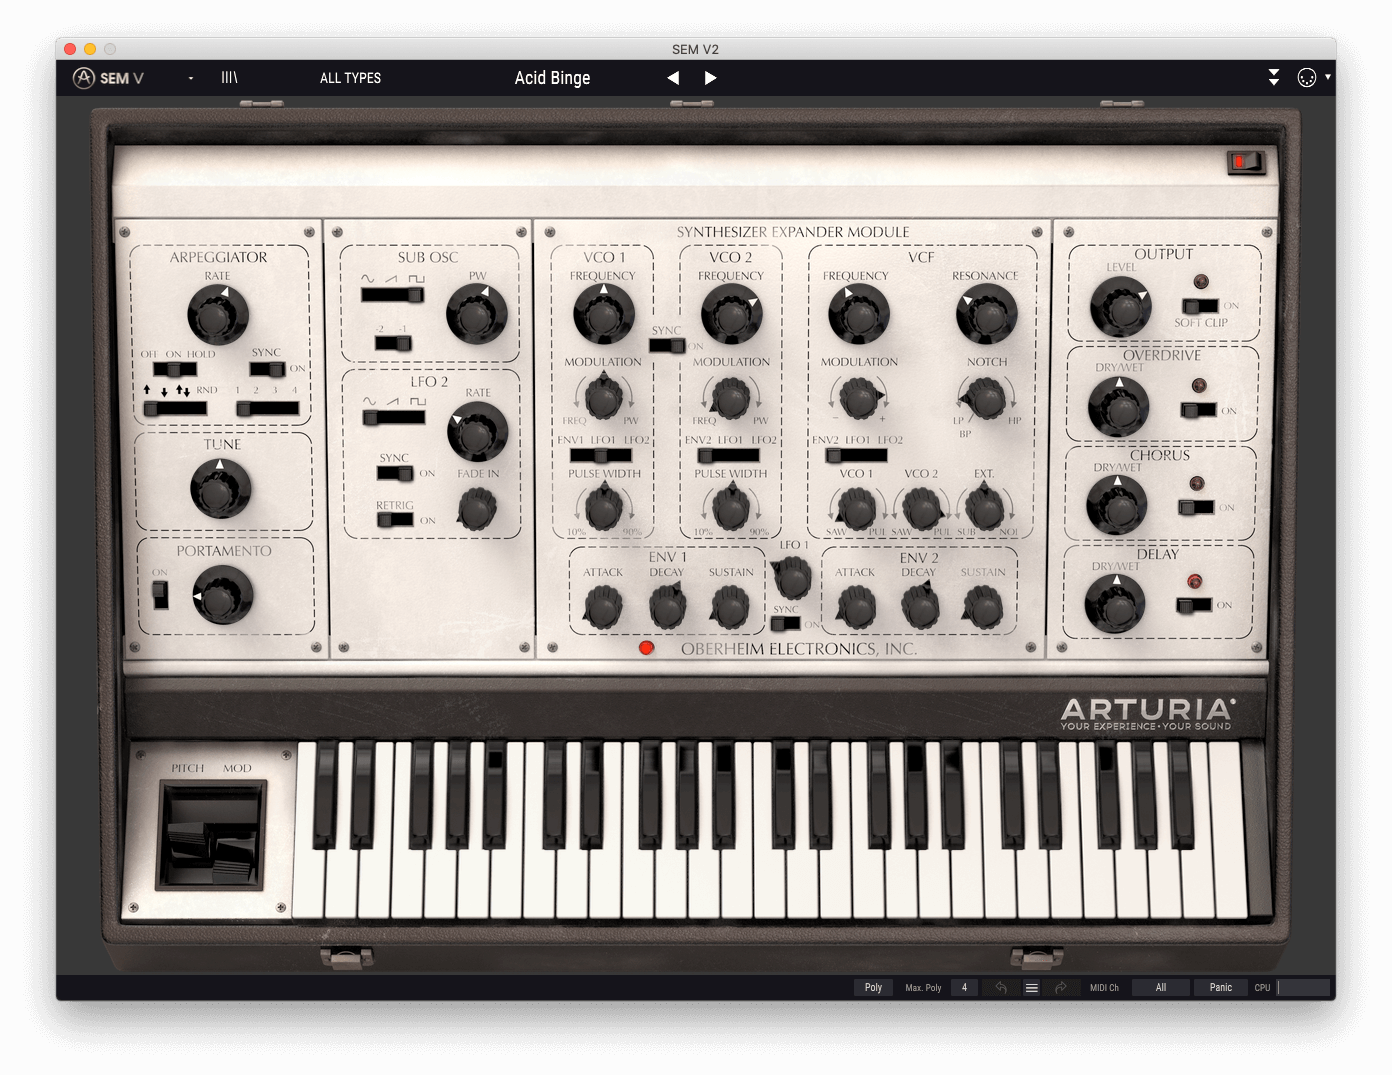The height and width of the screenshot is (1075, 1392).
Task: Click the Arturia SEM V logo menu
Action: [x=108, y=78]
